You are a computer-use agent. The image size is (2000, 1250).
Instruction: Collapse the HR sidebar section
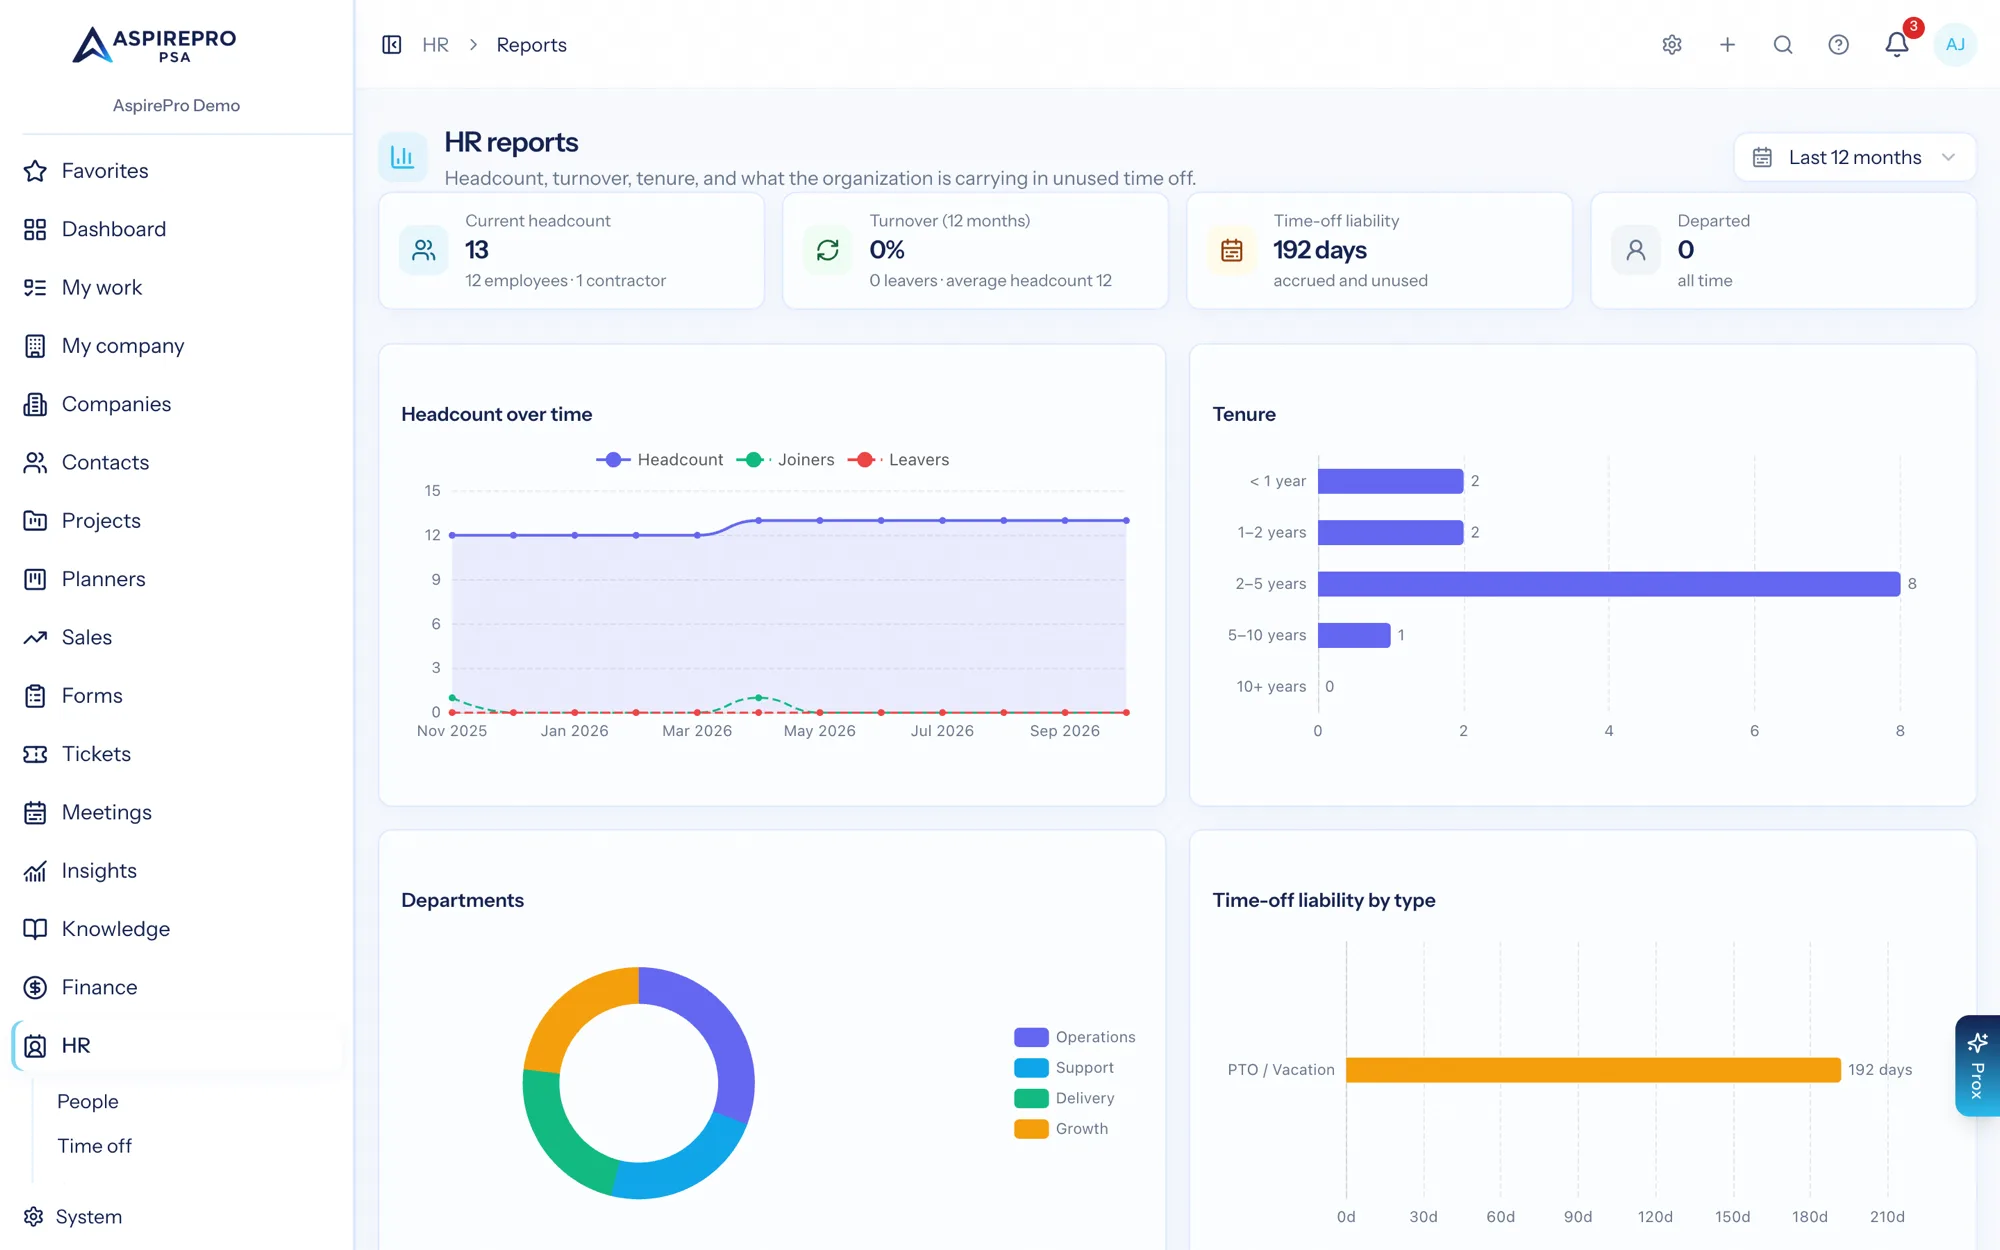tap(176, 1046)
